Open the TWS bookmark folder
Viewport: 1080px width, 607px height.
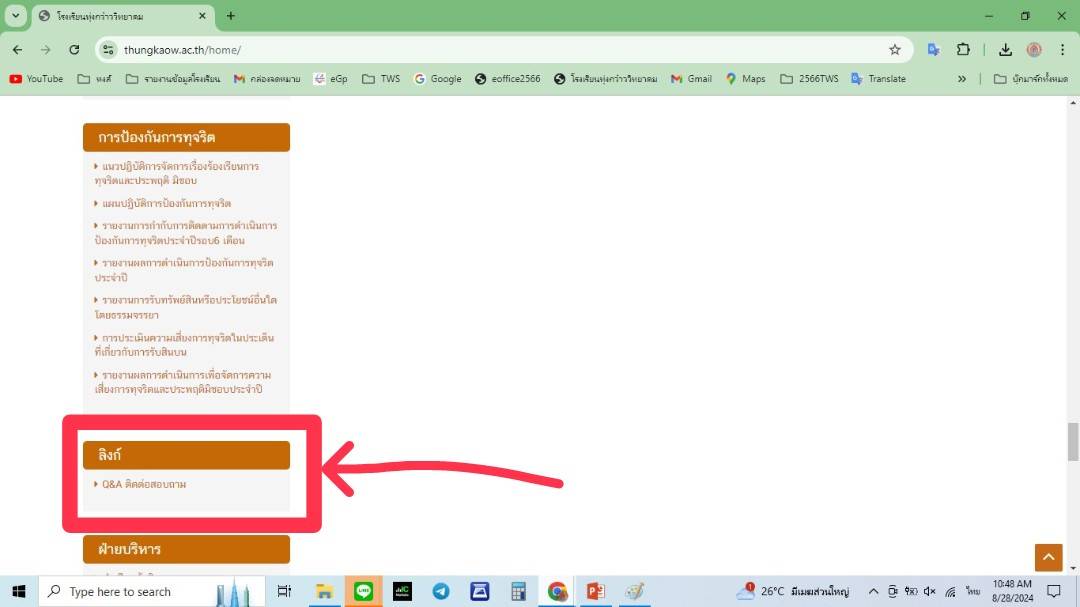click(x=380, y=78)
